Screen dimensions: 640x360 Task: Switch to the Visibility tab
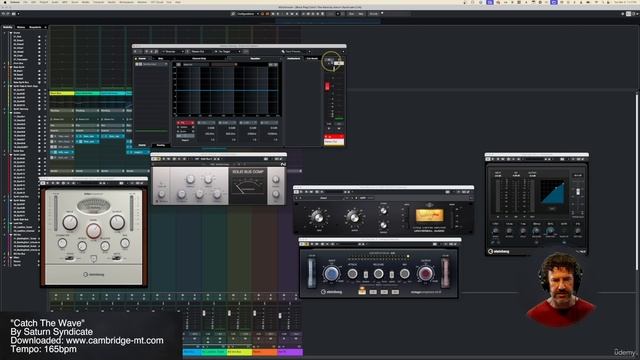coord(8,27)
